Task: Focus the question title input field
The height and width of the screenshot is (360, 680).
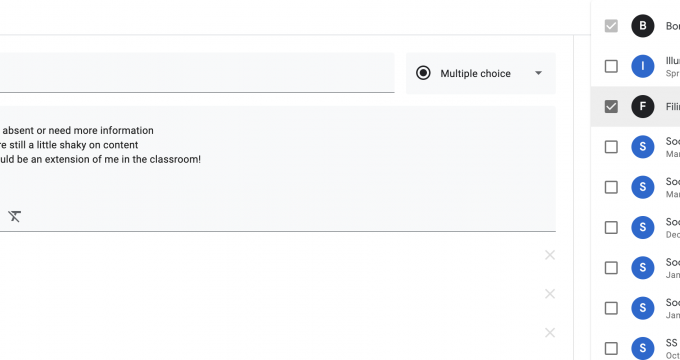Action: [x=197, y=73]
